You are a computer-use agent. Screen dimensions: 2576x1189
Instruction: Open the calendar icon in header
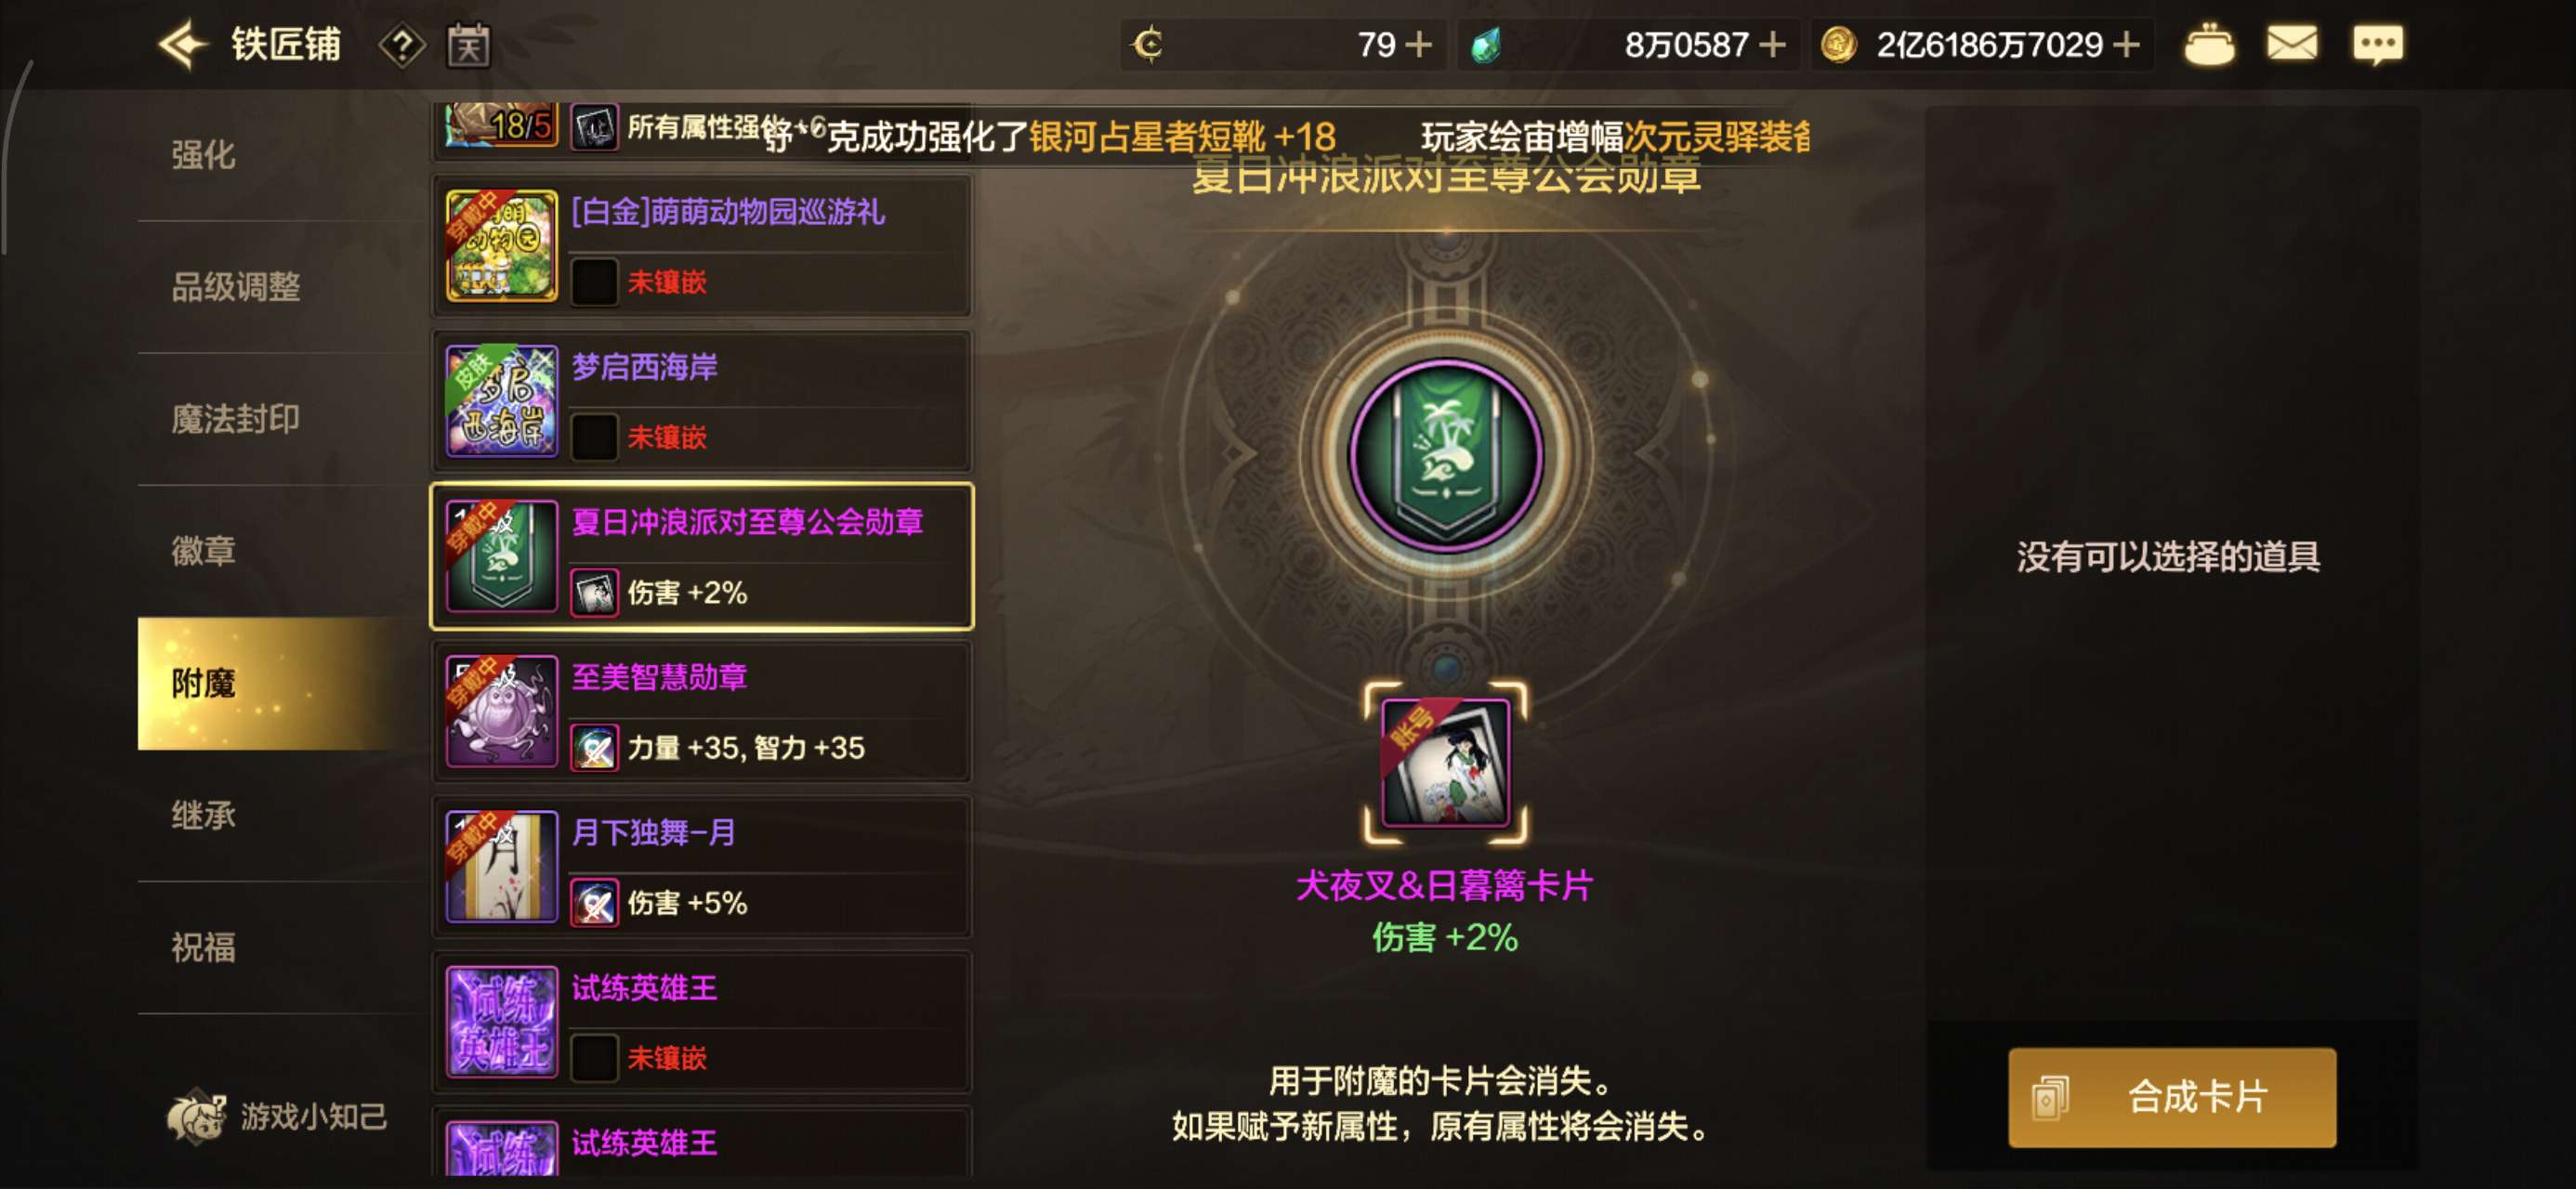(468, 45)
